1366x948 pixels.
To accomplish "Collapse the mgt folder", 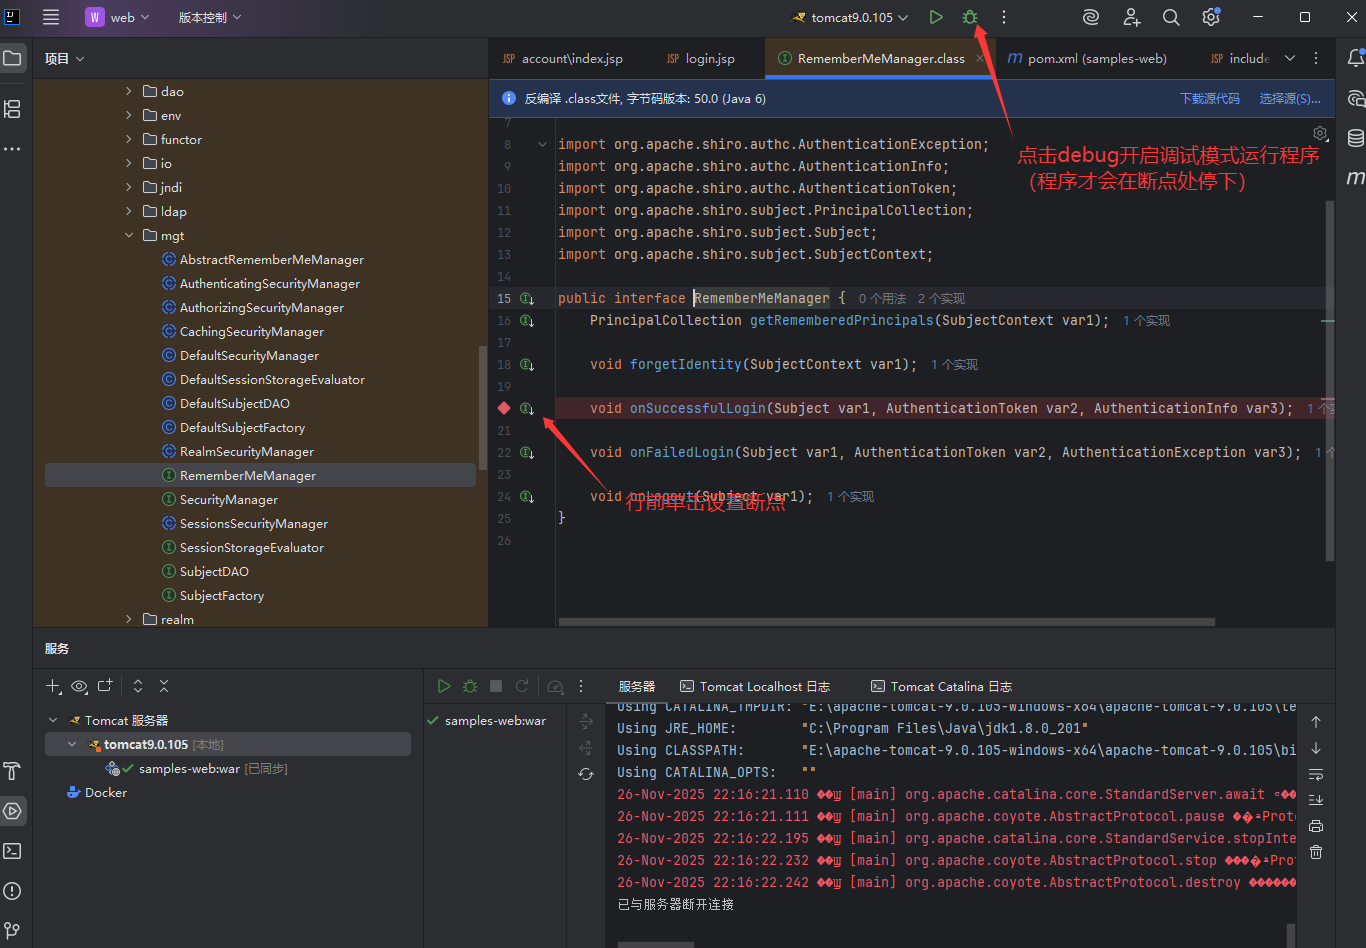I will pyautogui.click(x=129, y=236).
